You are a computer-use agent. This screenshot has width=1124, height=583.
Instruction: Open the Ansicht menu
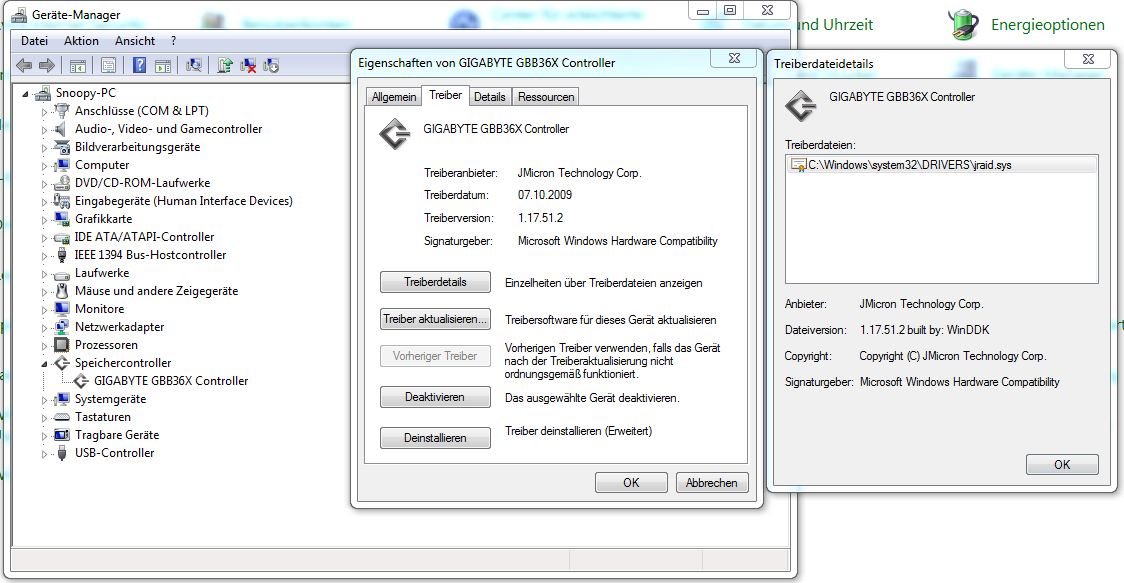tap(135, 41)
